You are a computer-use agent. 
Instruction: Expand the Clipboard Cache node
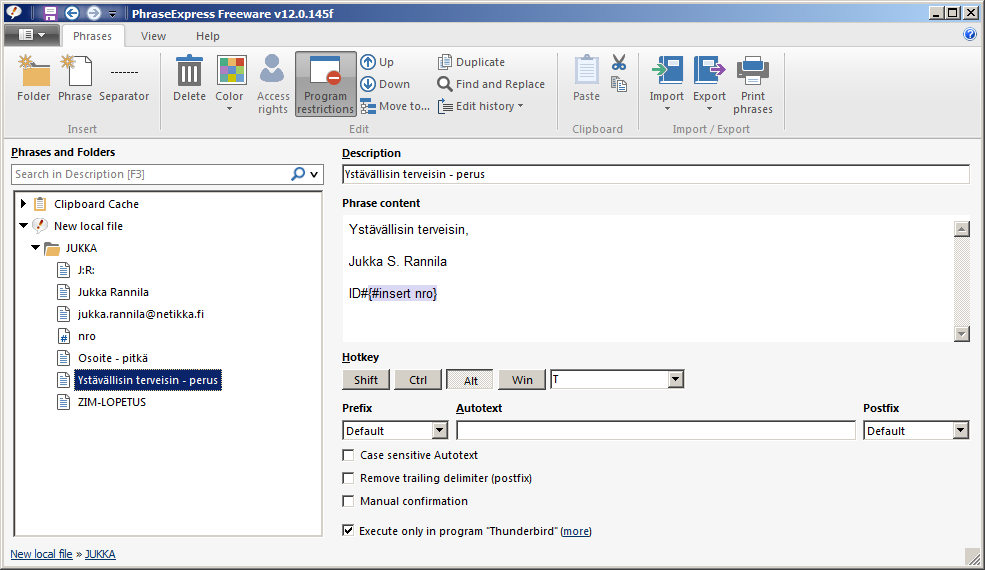pyautogui.click(x=23, y=204)
